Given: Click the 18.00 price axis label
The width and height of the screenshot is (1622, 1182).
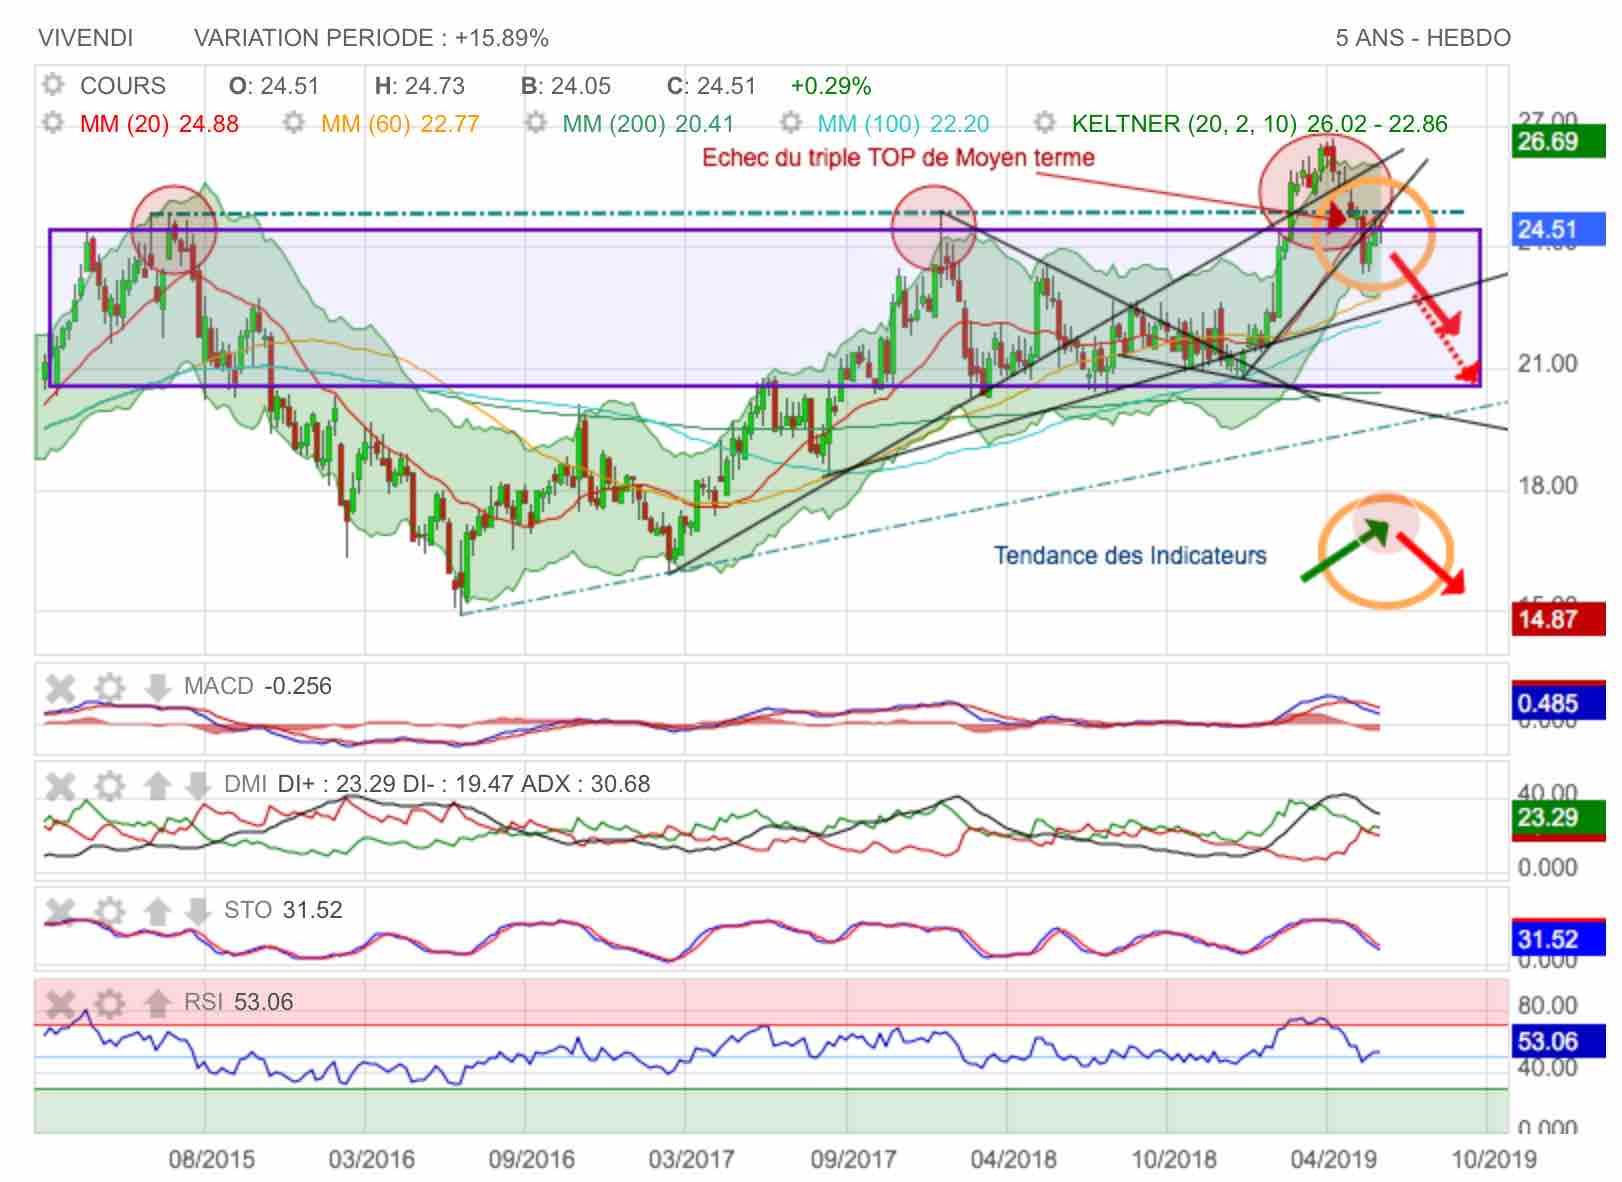Looking at the screenshot, I should click(x=1548, y=486).
